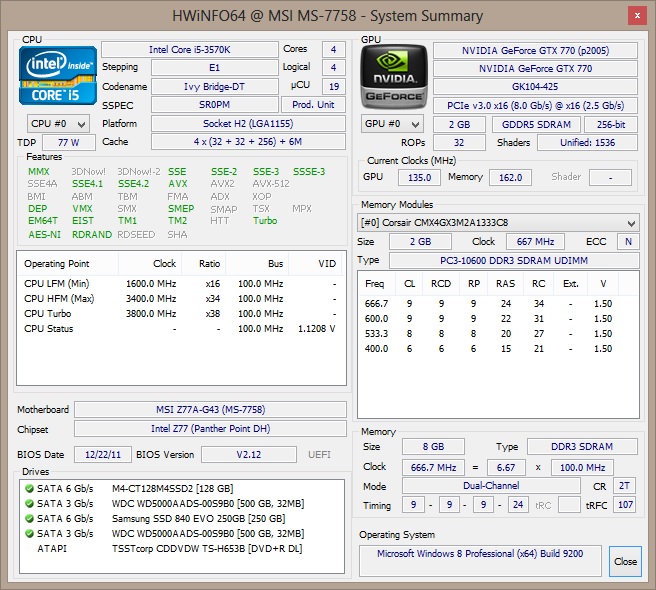
Task: Click the Intel Core i5-3570K name field
Action: tap(190, 50)
